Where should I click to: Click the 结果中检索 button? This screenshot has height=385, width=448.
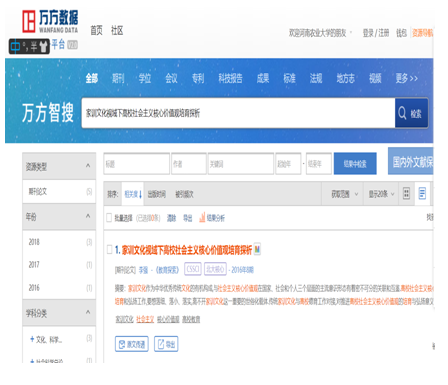(x=355, y=163)
